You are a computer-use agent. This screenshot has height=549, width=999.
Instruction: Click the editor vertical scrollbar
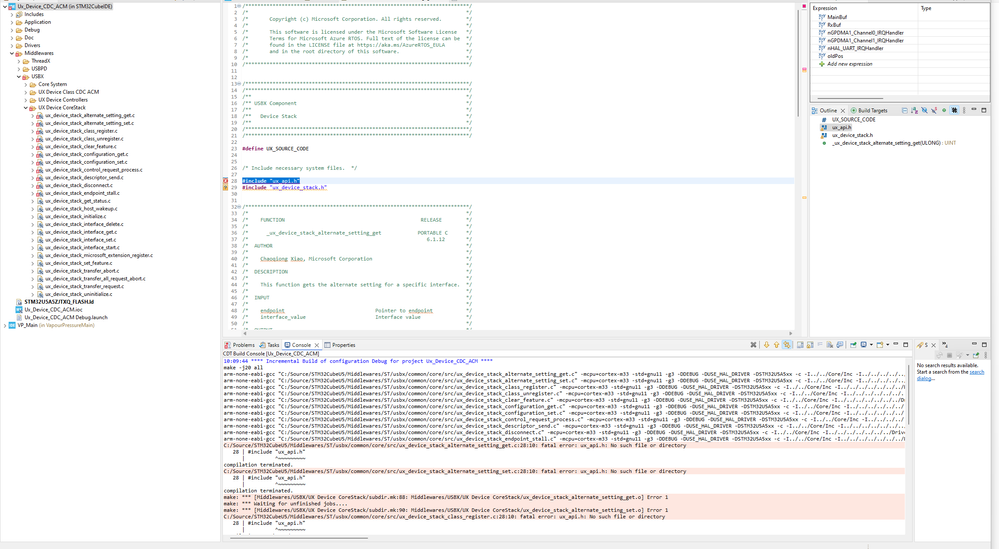[798, 64]
